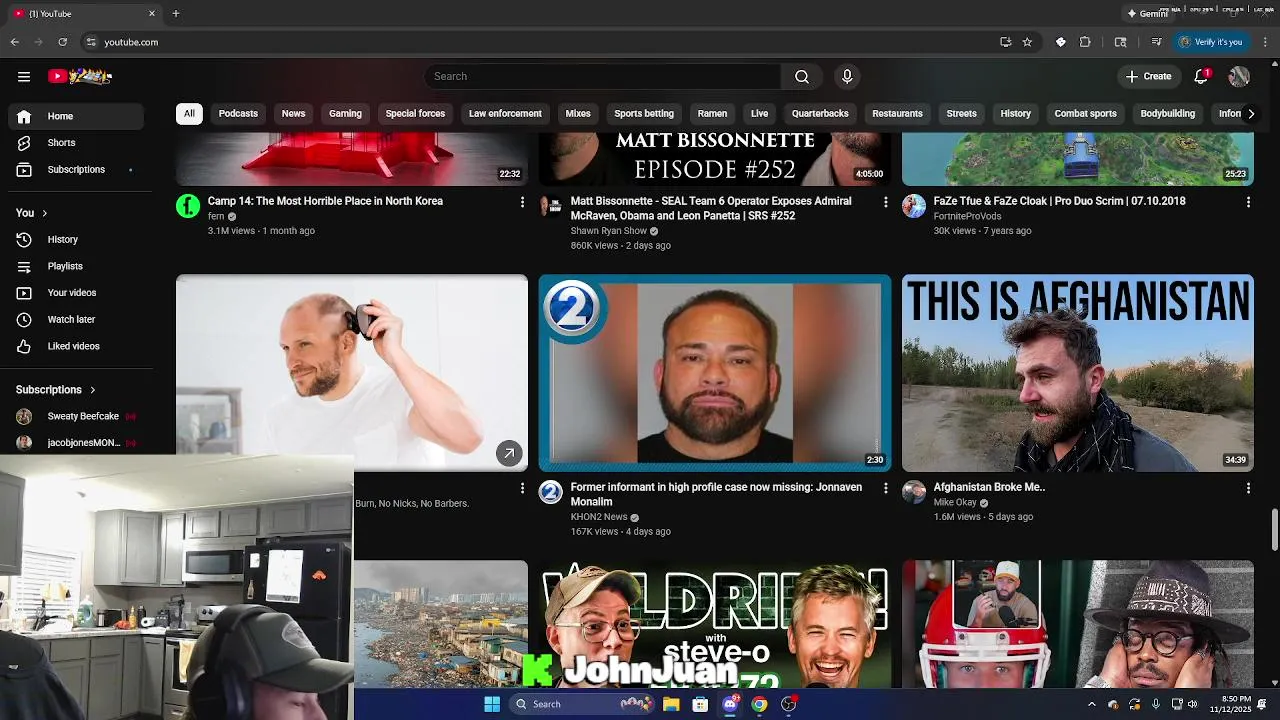Image resolution: width=1280 pixels, height=720 pixels.
Task: Click the search magnifier button
Action: [802, 76]
